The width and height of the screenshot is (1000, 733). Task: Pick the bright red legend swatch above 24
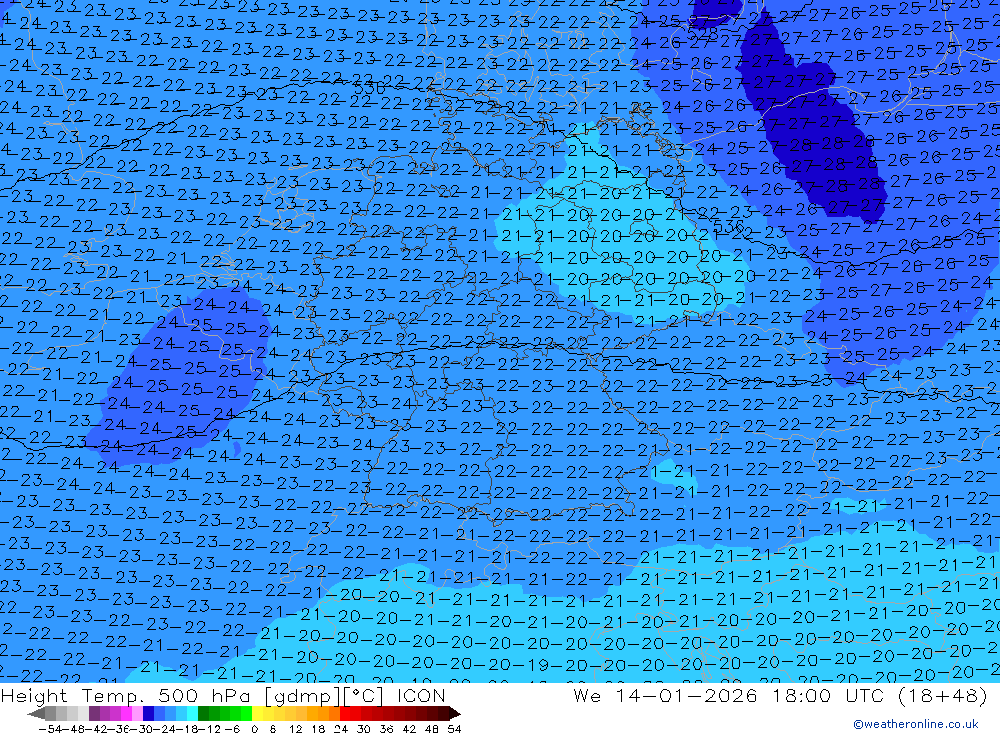345,713
